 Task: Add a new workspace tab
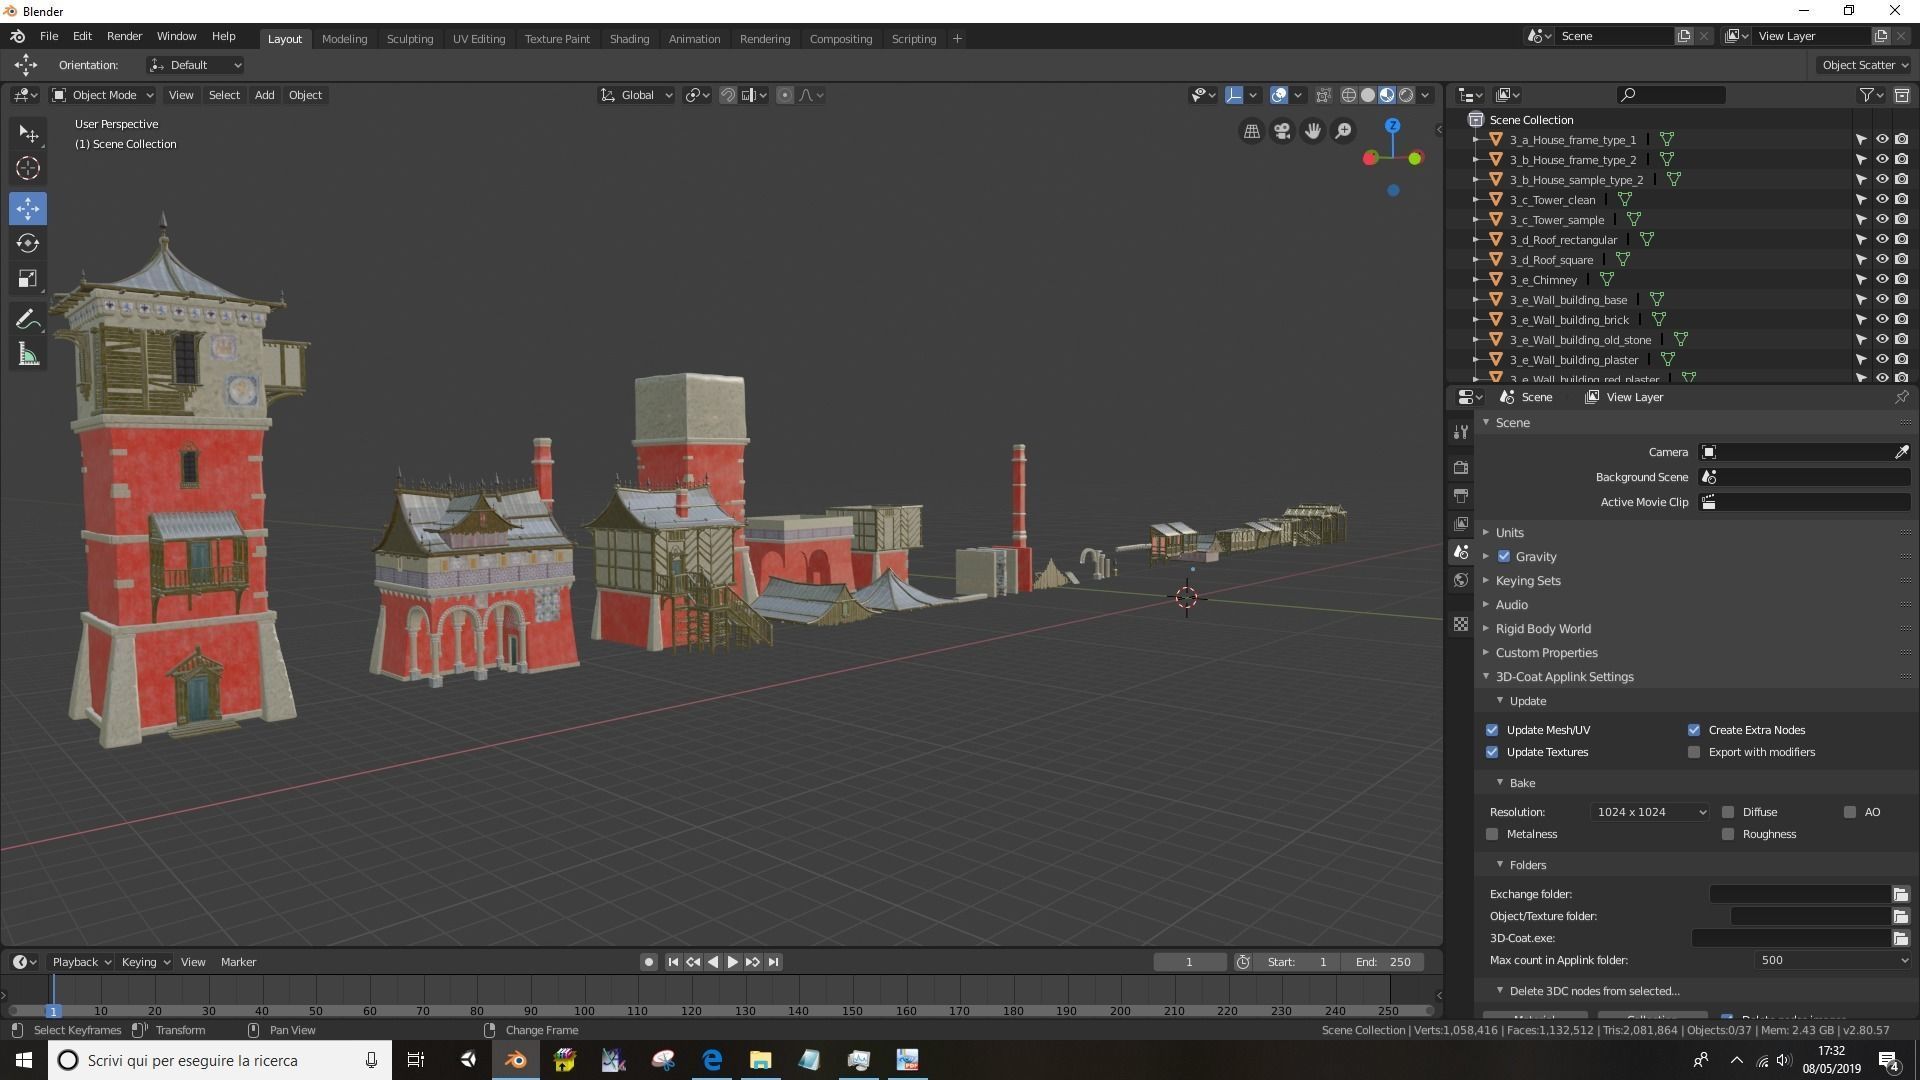coord(957,39)
